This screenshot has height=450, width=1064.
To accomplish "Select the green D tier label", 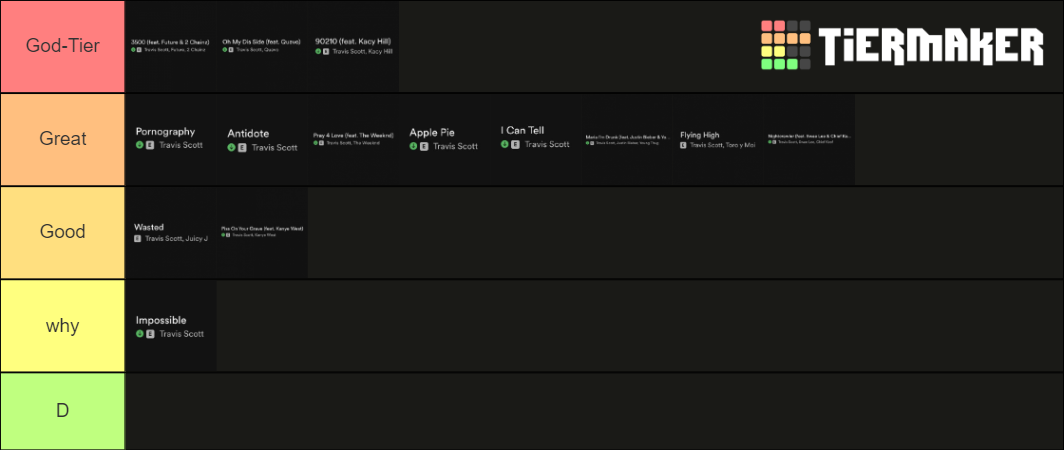I will 62,411.
